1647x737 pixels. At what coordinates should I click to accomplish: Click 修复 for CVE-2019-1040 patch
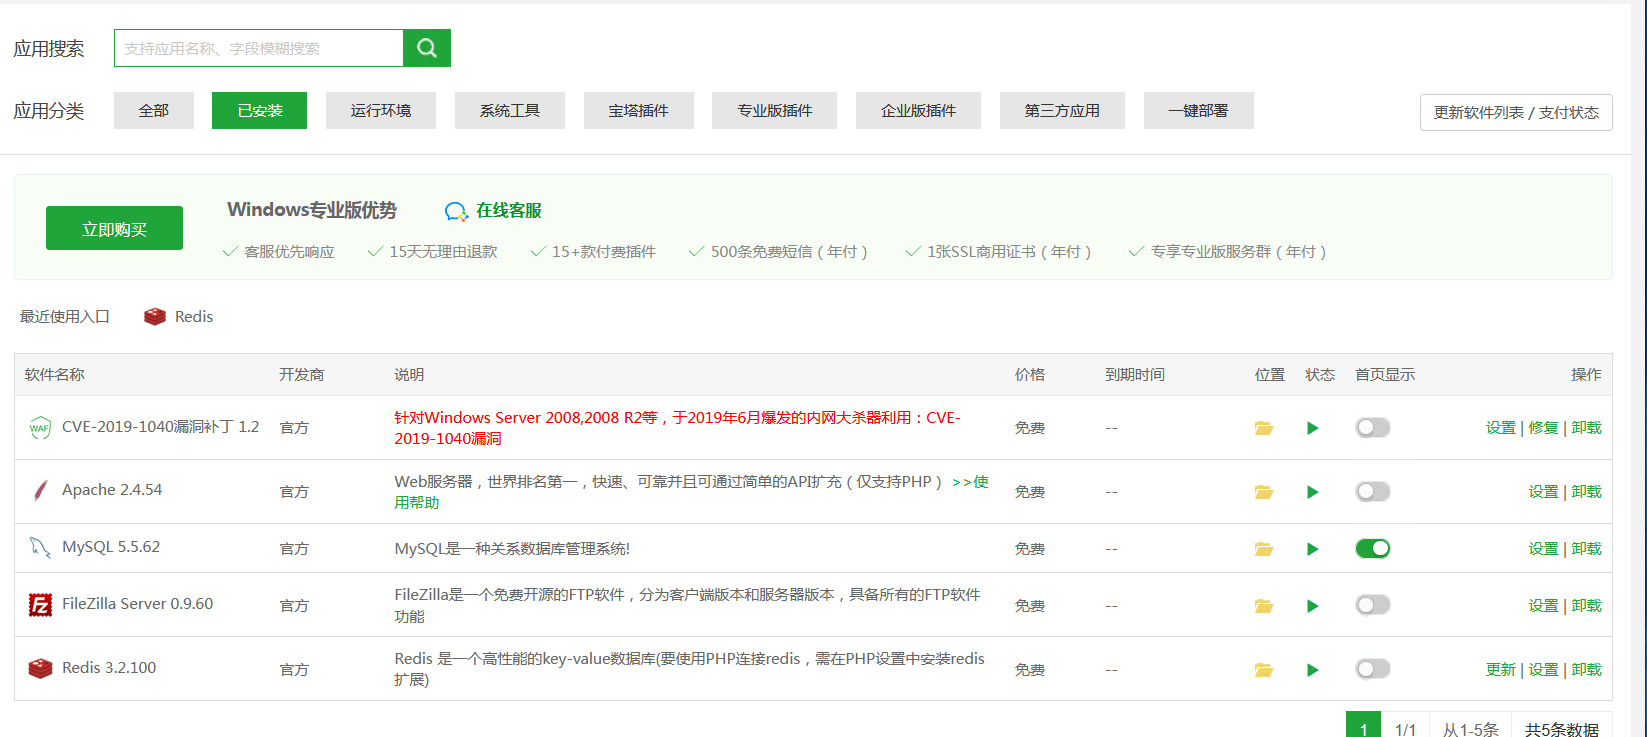(1543, 428)
